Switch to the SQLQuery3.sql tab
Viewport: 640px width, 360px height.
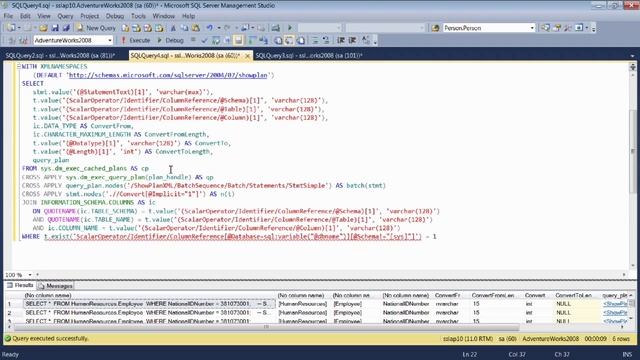(x=309, y=56)
